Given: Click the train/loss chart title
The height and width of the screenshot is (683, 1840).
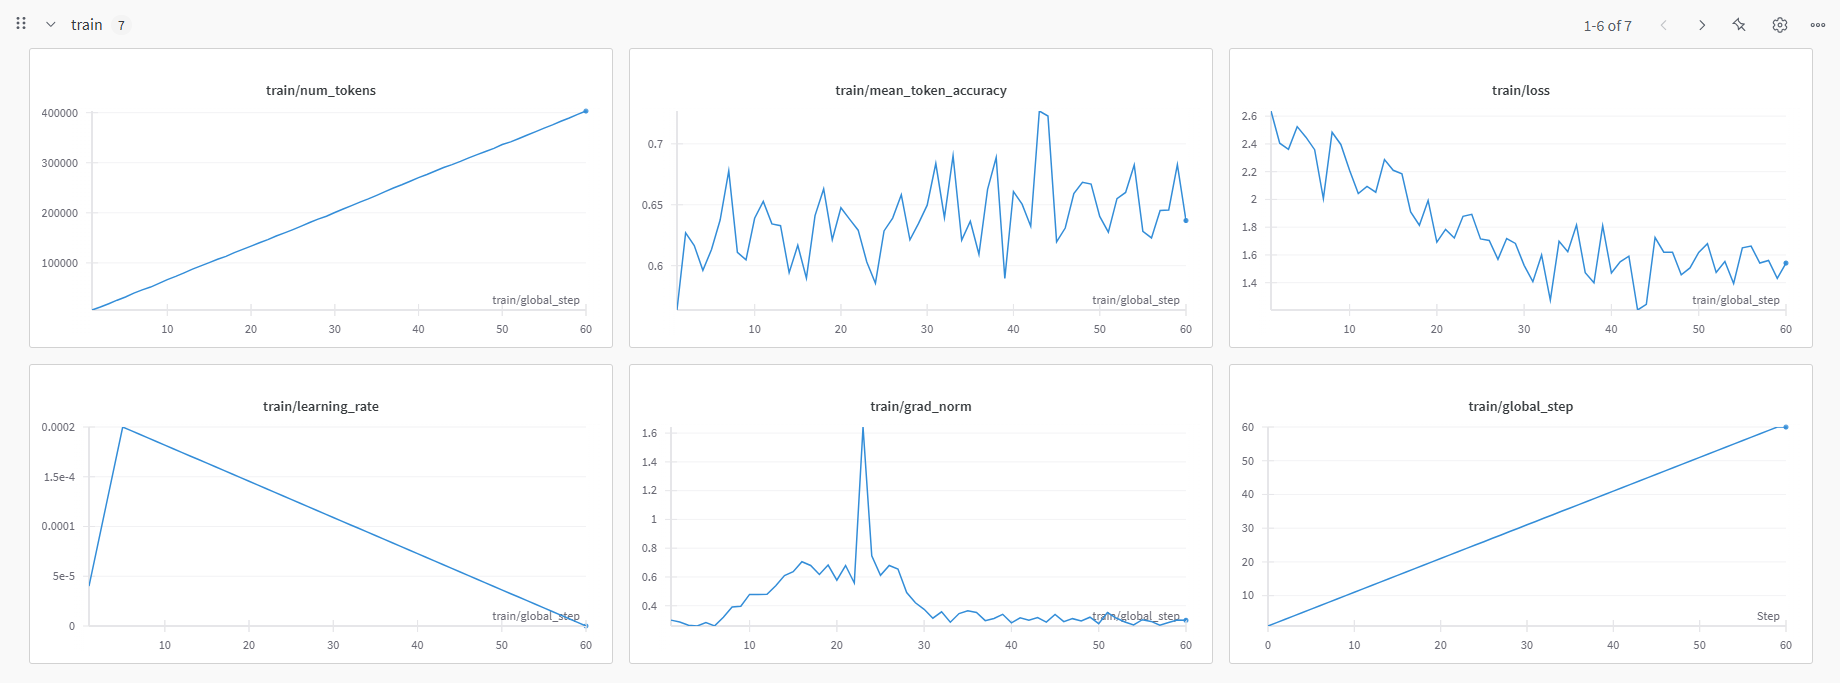Looking at the screenshot, I should point(1521,90).
